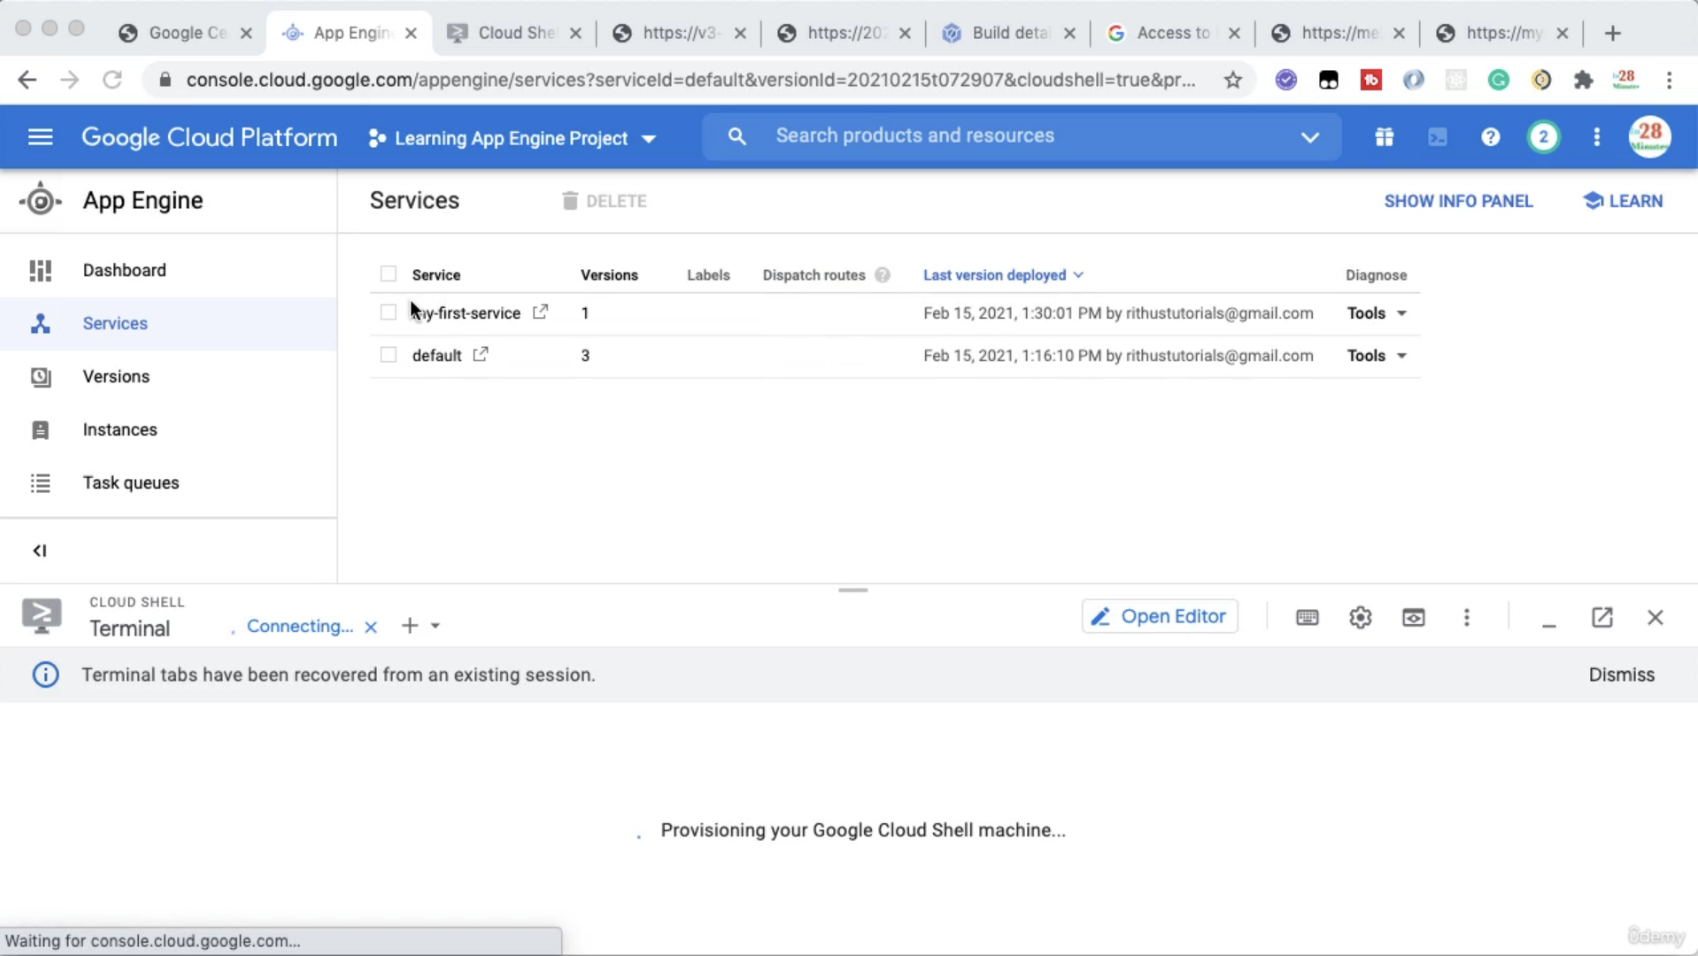Click the account avatar in header

coord(1650,137)
